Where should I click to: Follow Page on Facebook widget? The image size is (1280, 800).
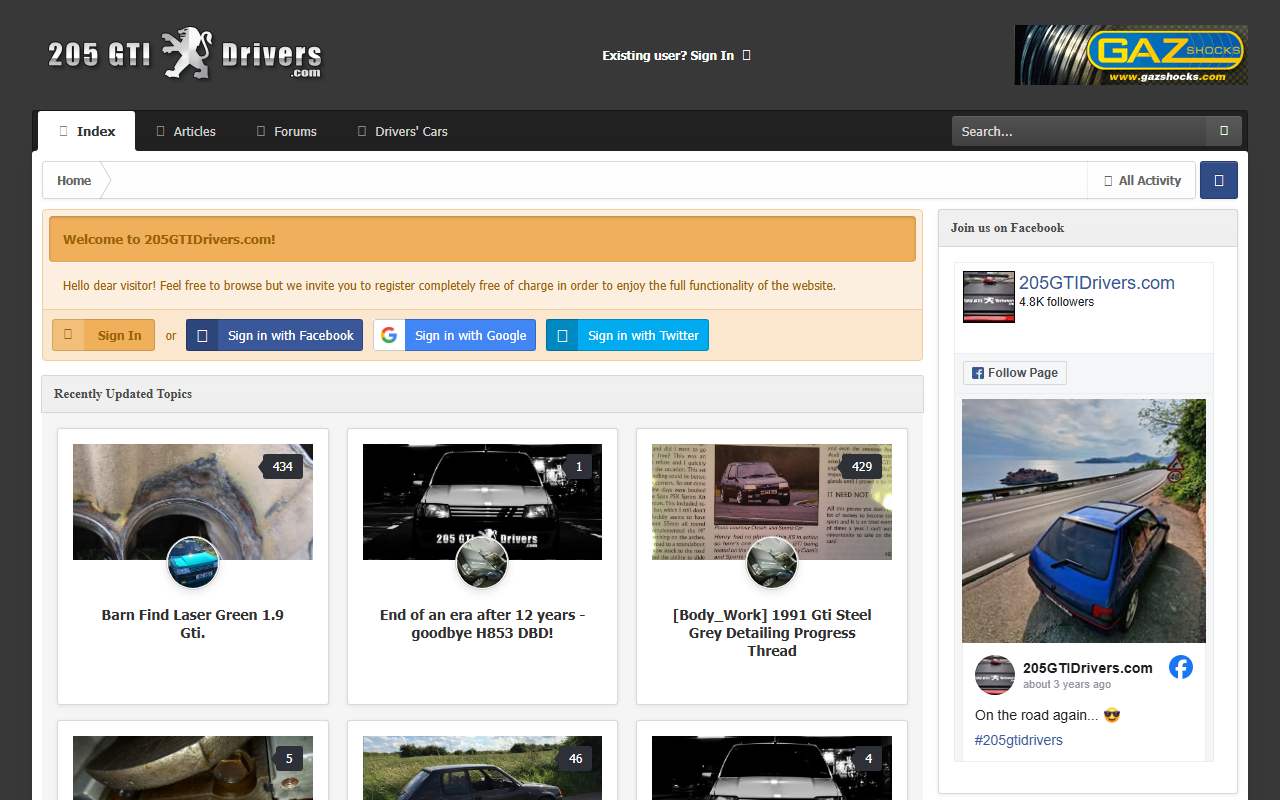click(x=1015, y=373)
